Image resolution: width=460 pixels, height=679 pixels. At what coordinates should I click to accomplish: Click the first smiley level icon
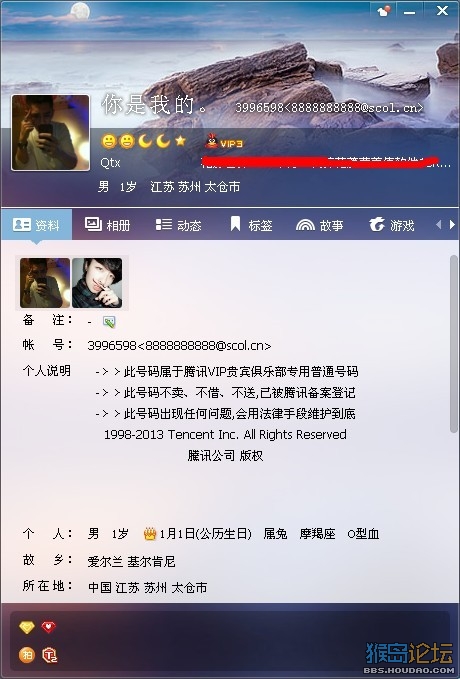tap(109, 141)
